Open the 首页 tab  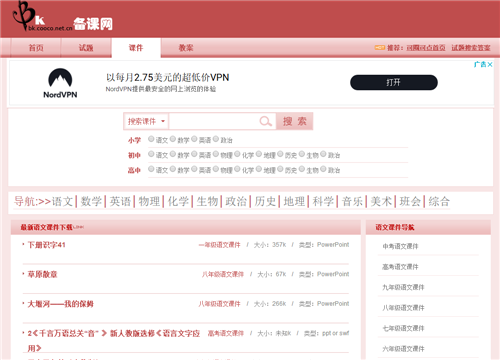36,48
